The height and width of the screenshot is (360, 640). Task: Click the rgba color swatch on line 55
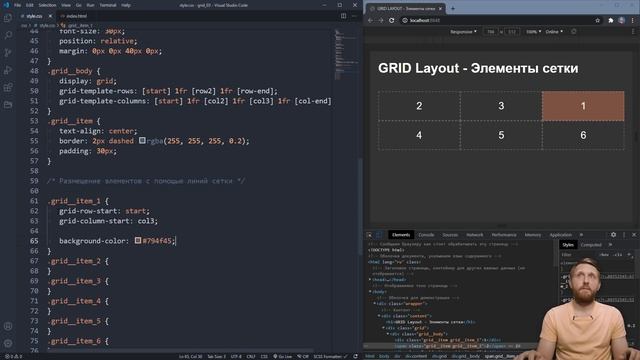click(142, 140)
